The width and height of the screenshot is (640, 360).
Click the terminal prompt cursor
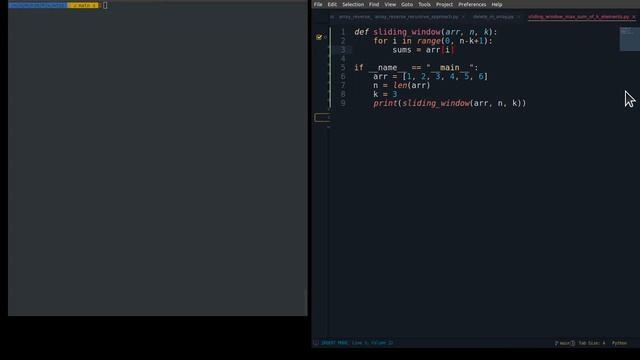105,5
